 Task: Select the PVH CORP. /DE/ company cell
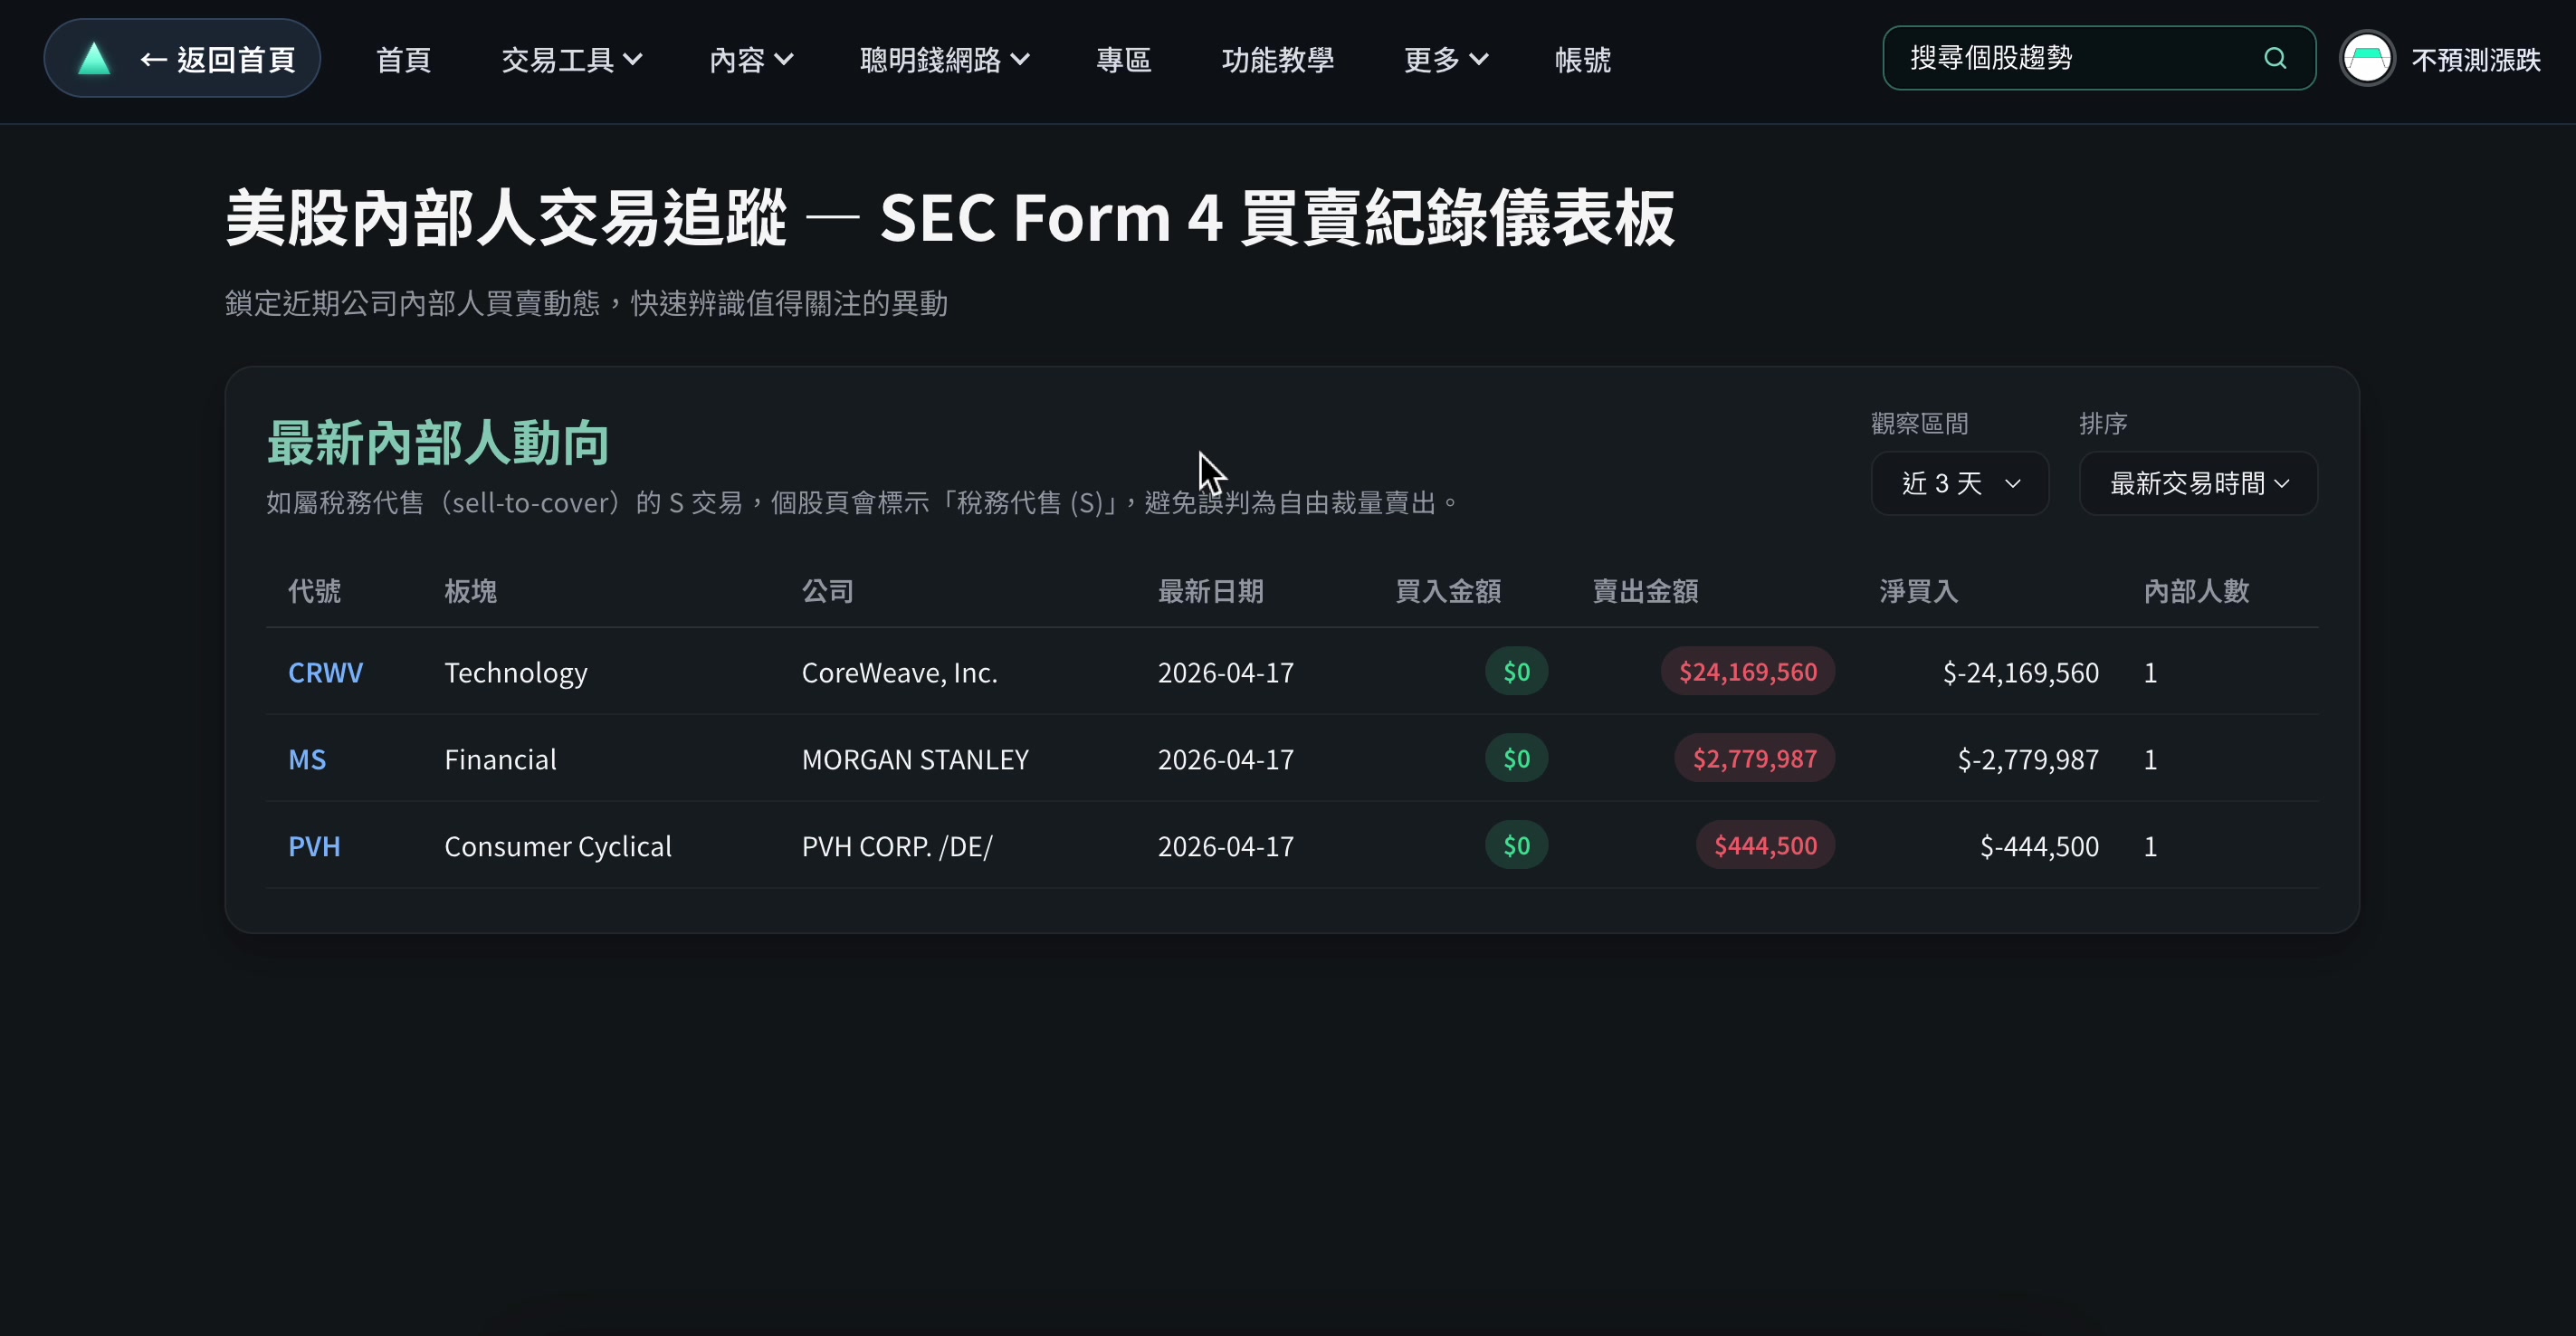[x=897, y=846]
